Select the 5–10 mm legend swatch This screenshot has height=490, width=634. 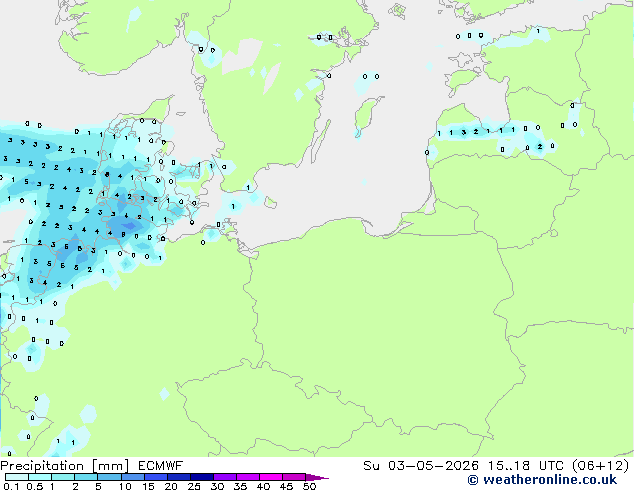[109, 477]
